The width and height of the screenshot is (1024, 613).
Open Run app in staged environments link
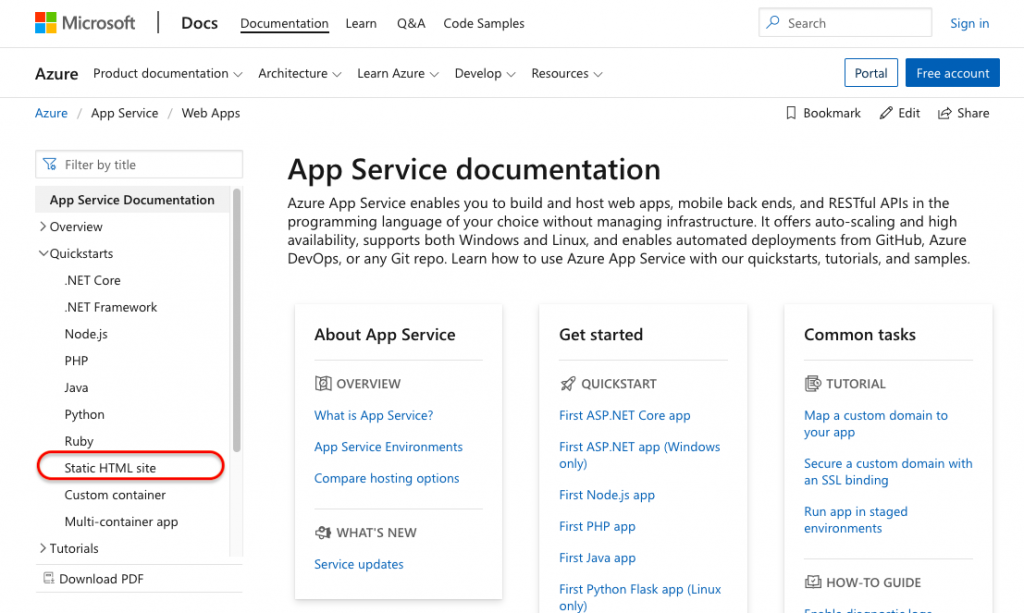click(856, 520)
